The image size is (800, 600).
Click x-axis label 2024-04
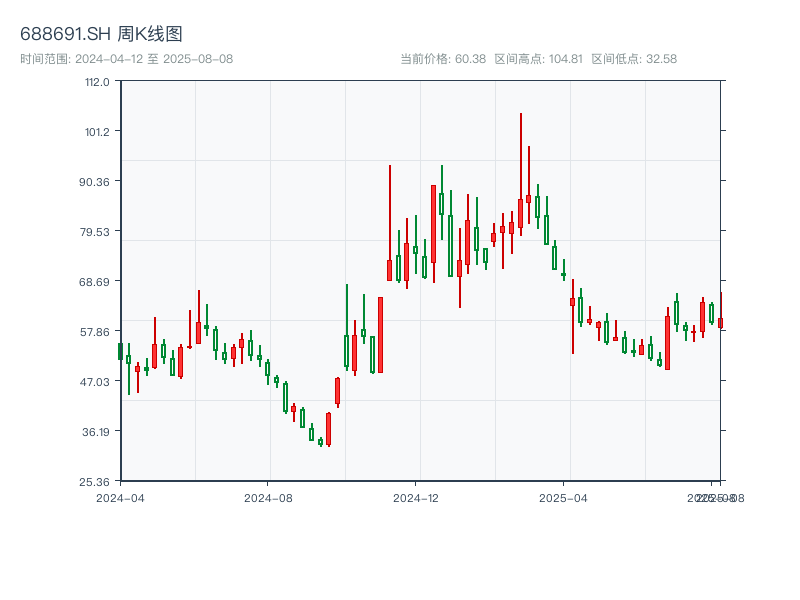click(120, 498)
